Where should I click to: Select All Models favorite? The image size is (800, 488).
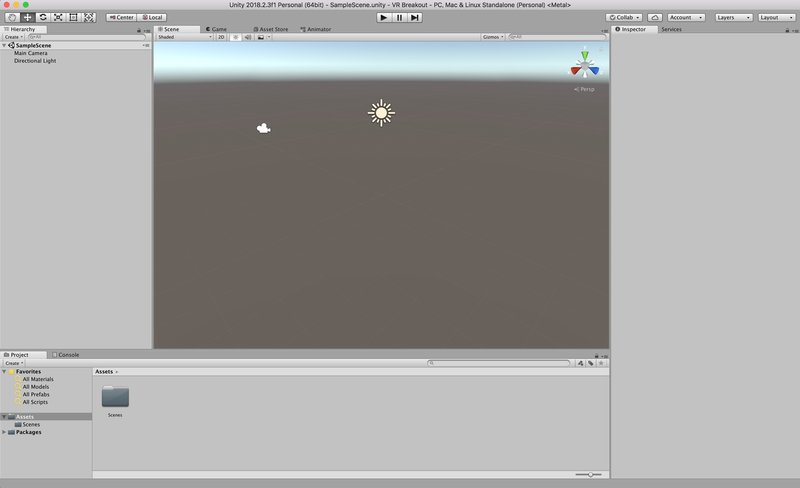(36, 387)
